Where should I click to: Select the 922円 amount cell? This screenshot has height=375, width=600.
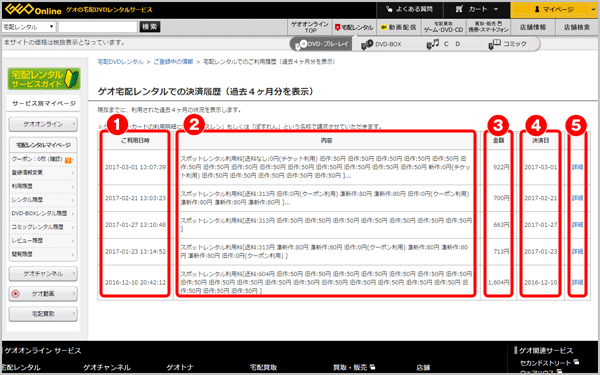[501, 167]
